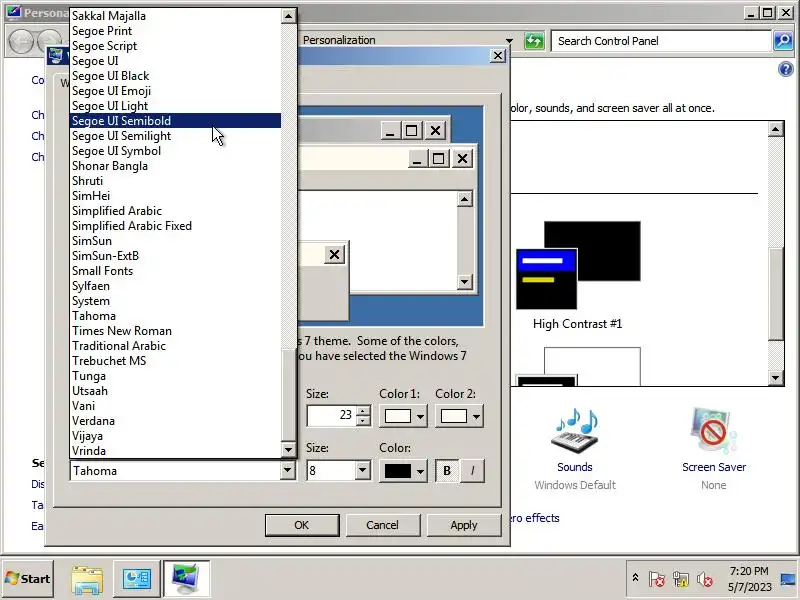
Task: Select Segoe UI Semibold font
Action: (x=175, y=121)
